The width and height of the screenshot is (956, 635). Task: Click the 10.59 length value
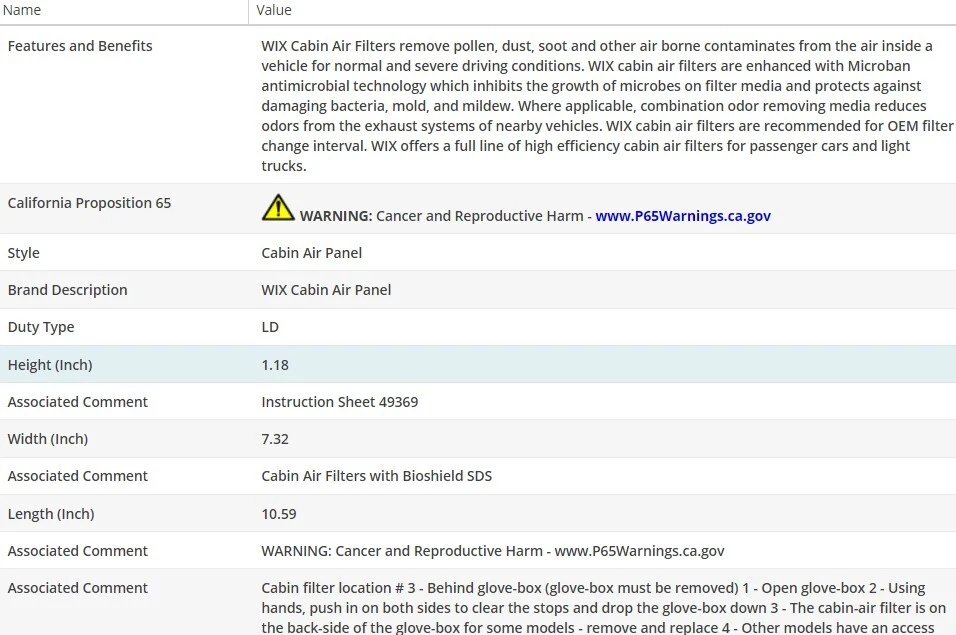coord(279,514)
